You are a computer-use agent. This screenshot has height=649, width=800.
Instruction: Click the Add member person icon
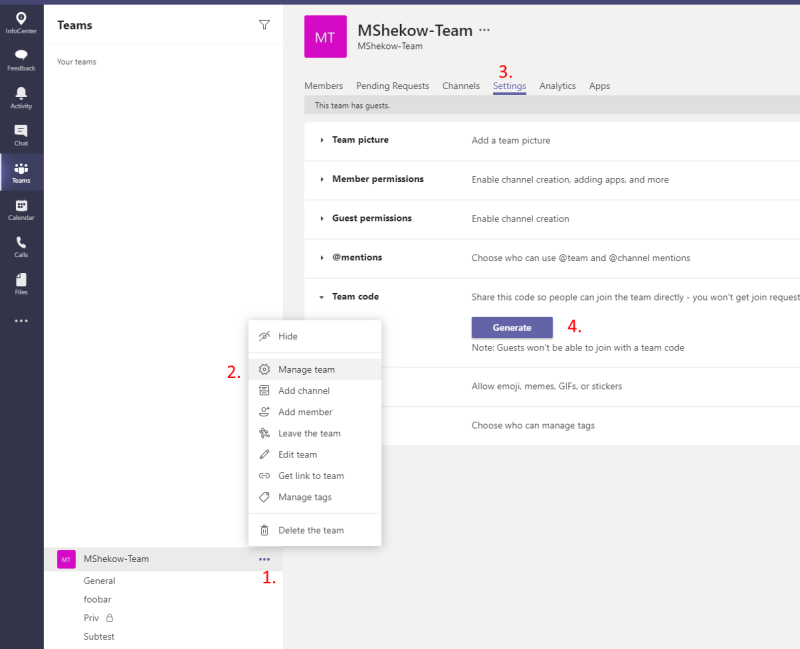264,411
